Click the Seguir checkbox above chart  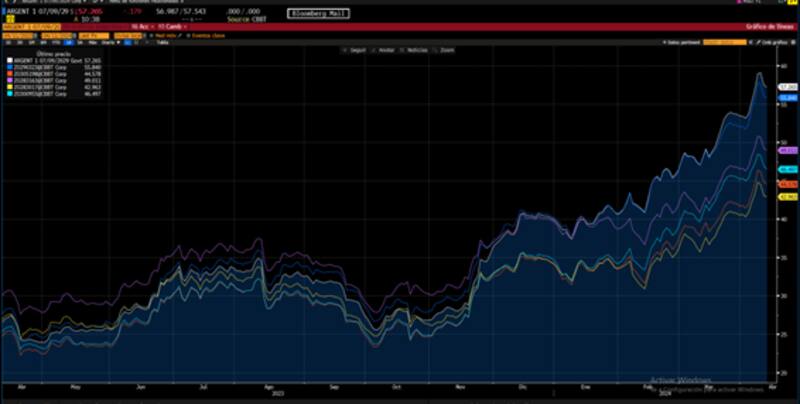(x=353, y=49)
